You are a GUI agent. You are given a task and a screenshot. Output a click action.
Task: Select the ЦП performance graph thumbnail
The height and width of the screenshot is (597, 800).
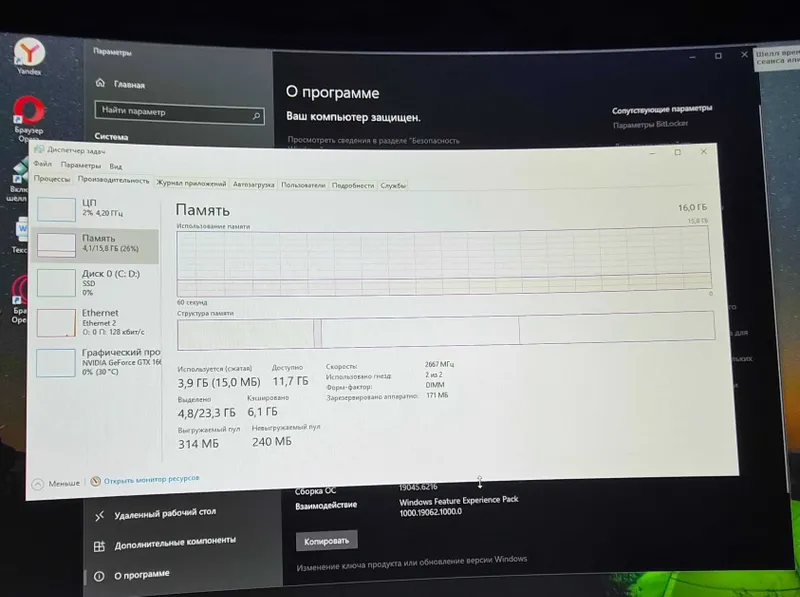56,209
